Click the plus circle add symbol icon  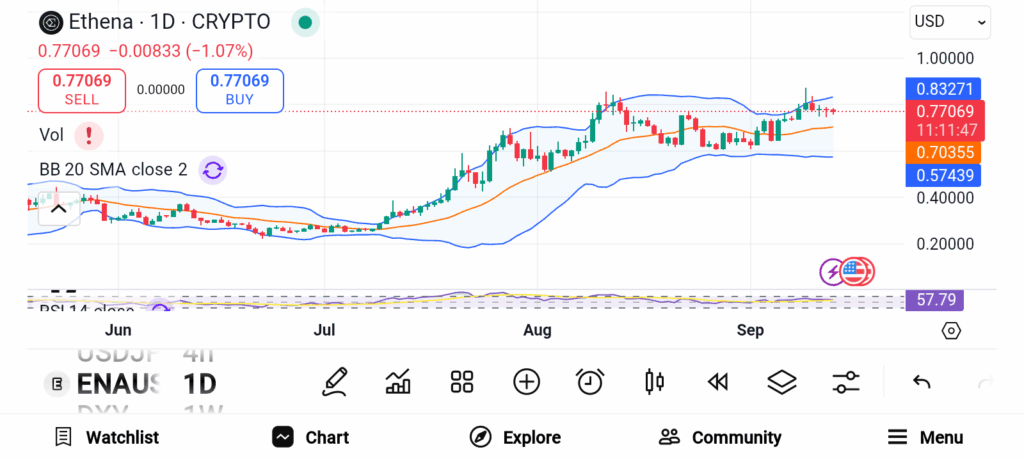tap(526, 381)
